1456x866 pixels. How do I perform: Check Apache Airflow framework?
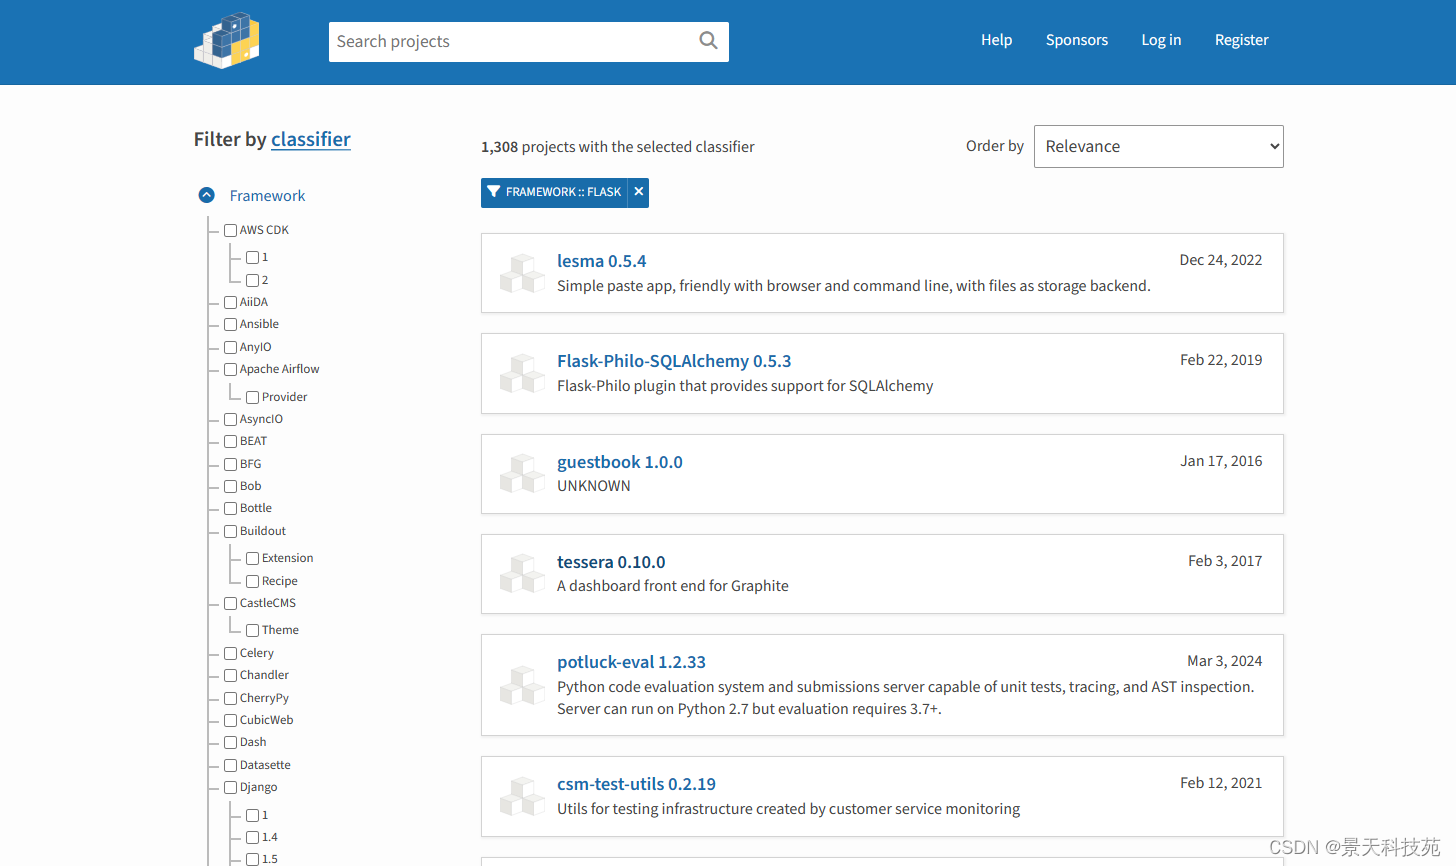coord(231,369)
